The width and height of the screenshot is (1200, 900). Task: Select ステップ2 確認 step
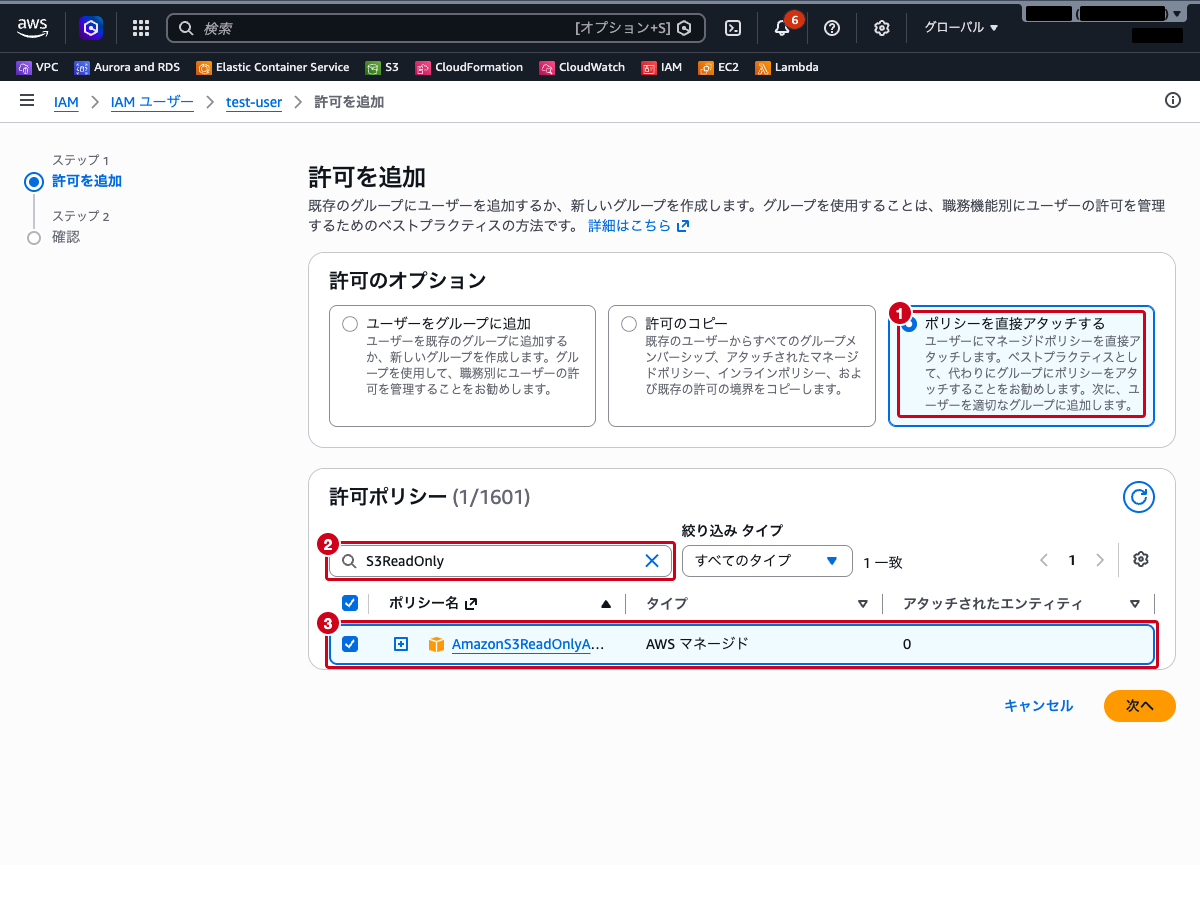[66, 237]
